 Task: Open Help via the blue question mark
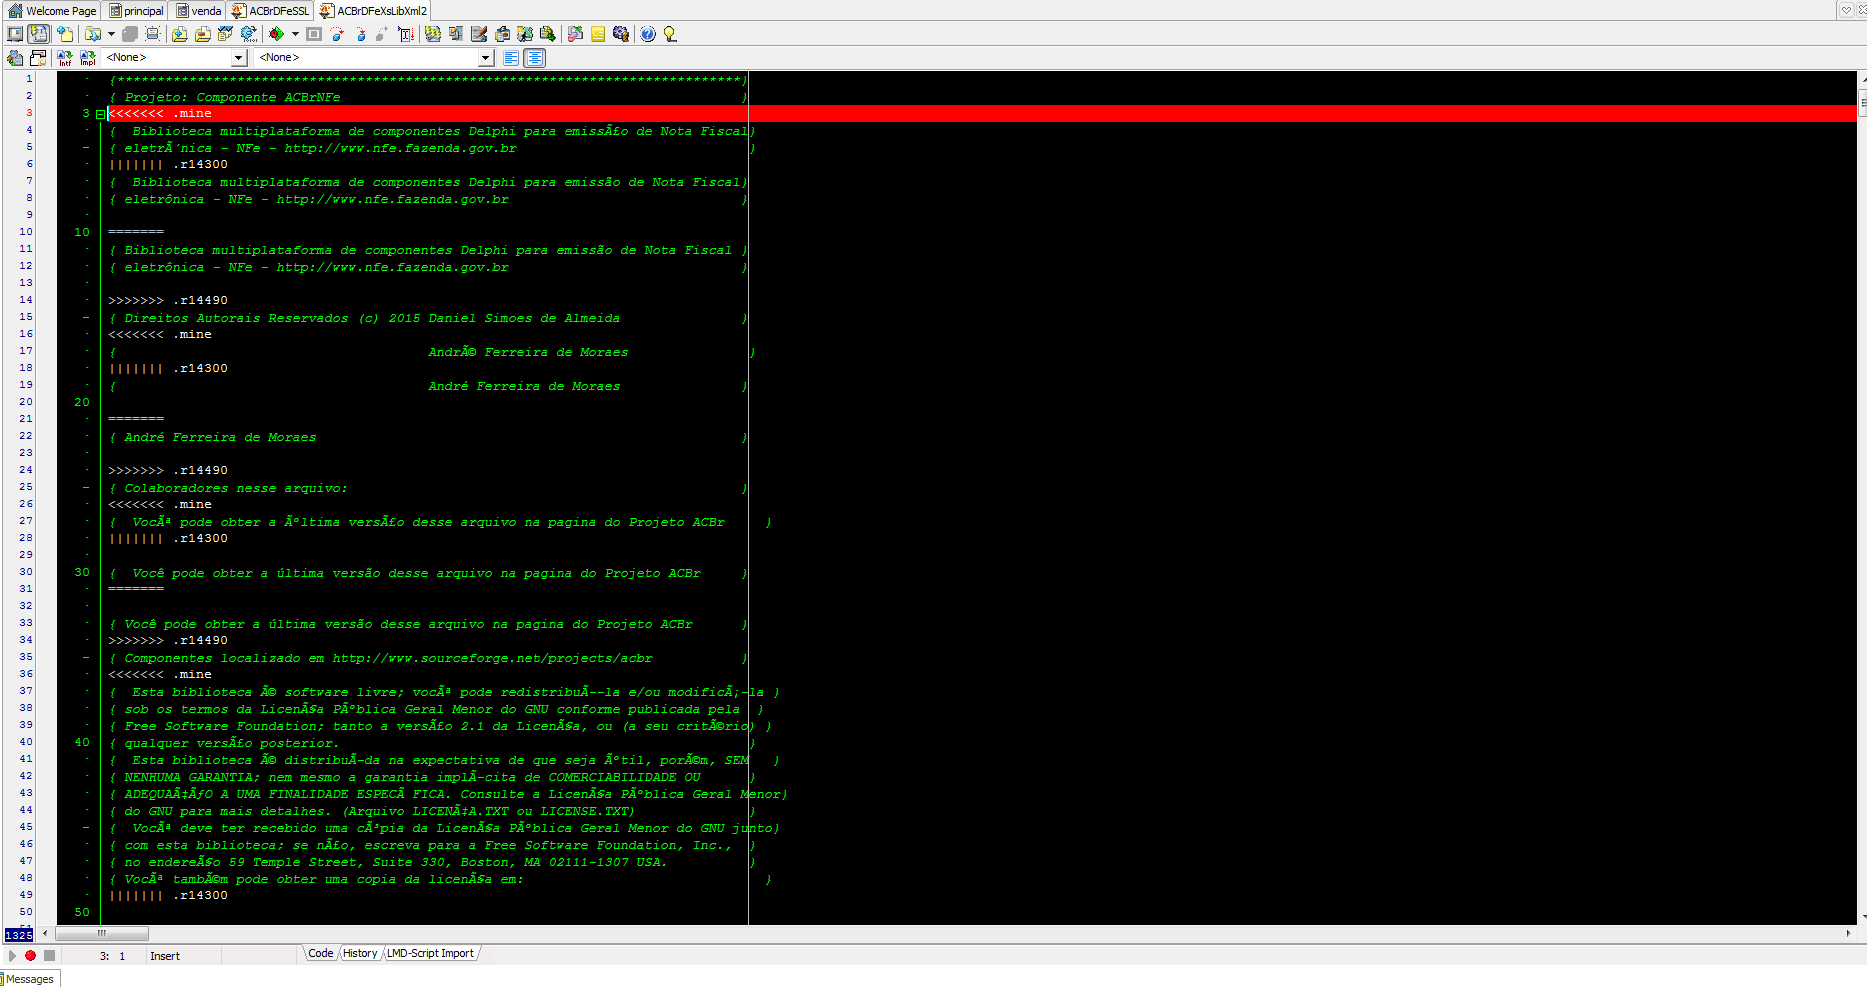(x=648, y=34)
